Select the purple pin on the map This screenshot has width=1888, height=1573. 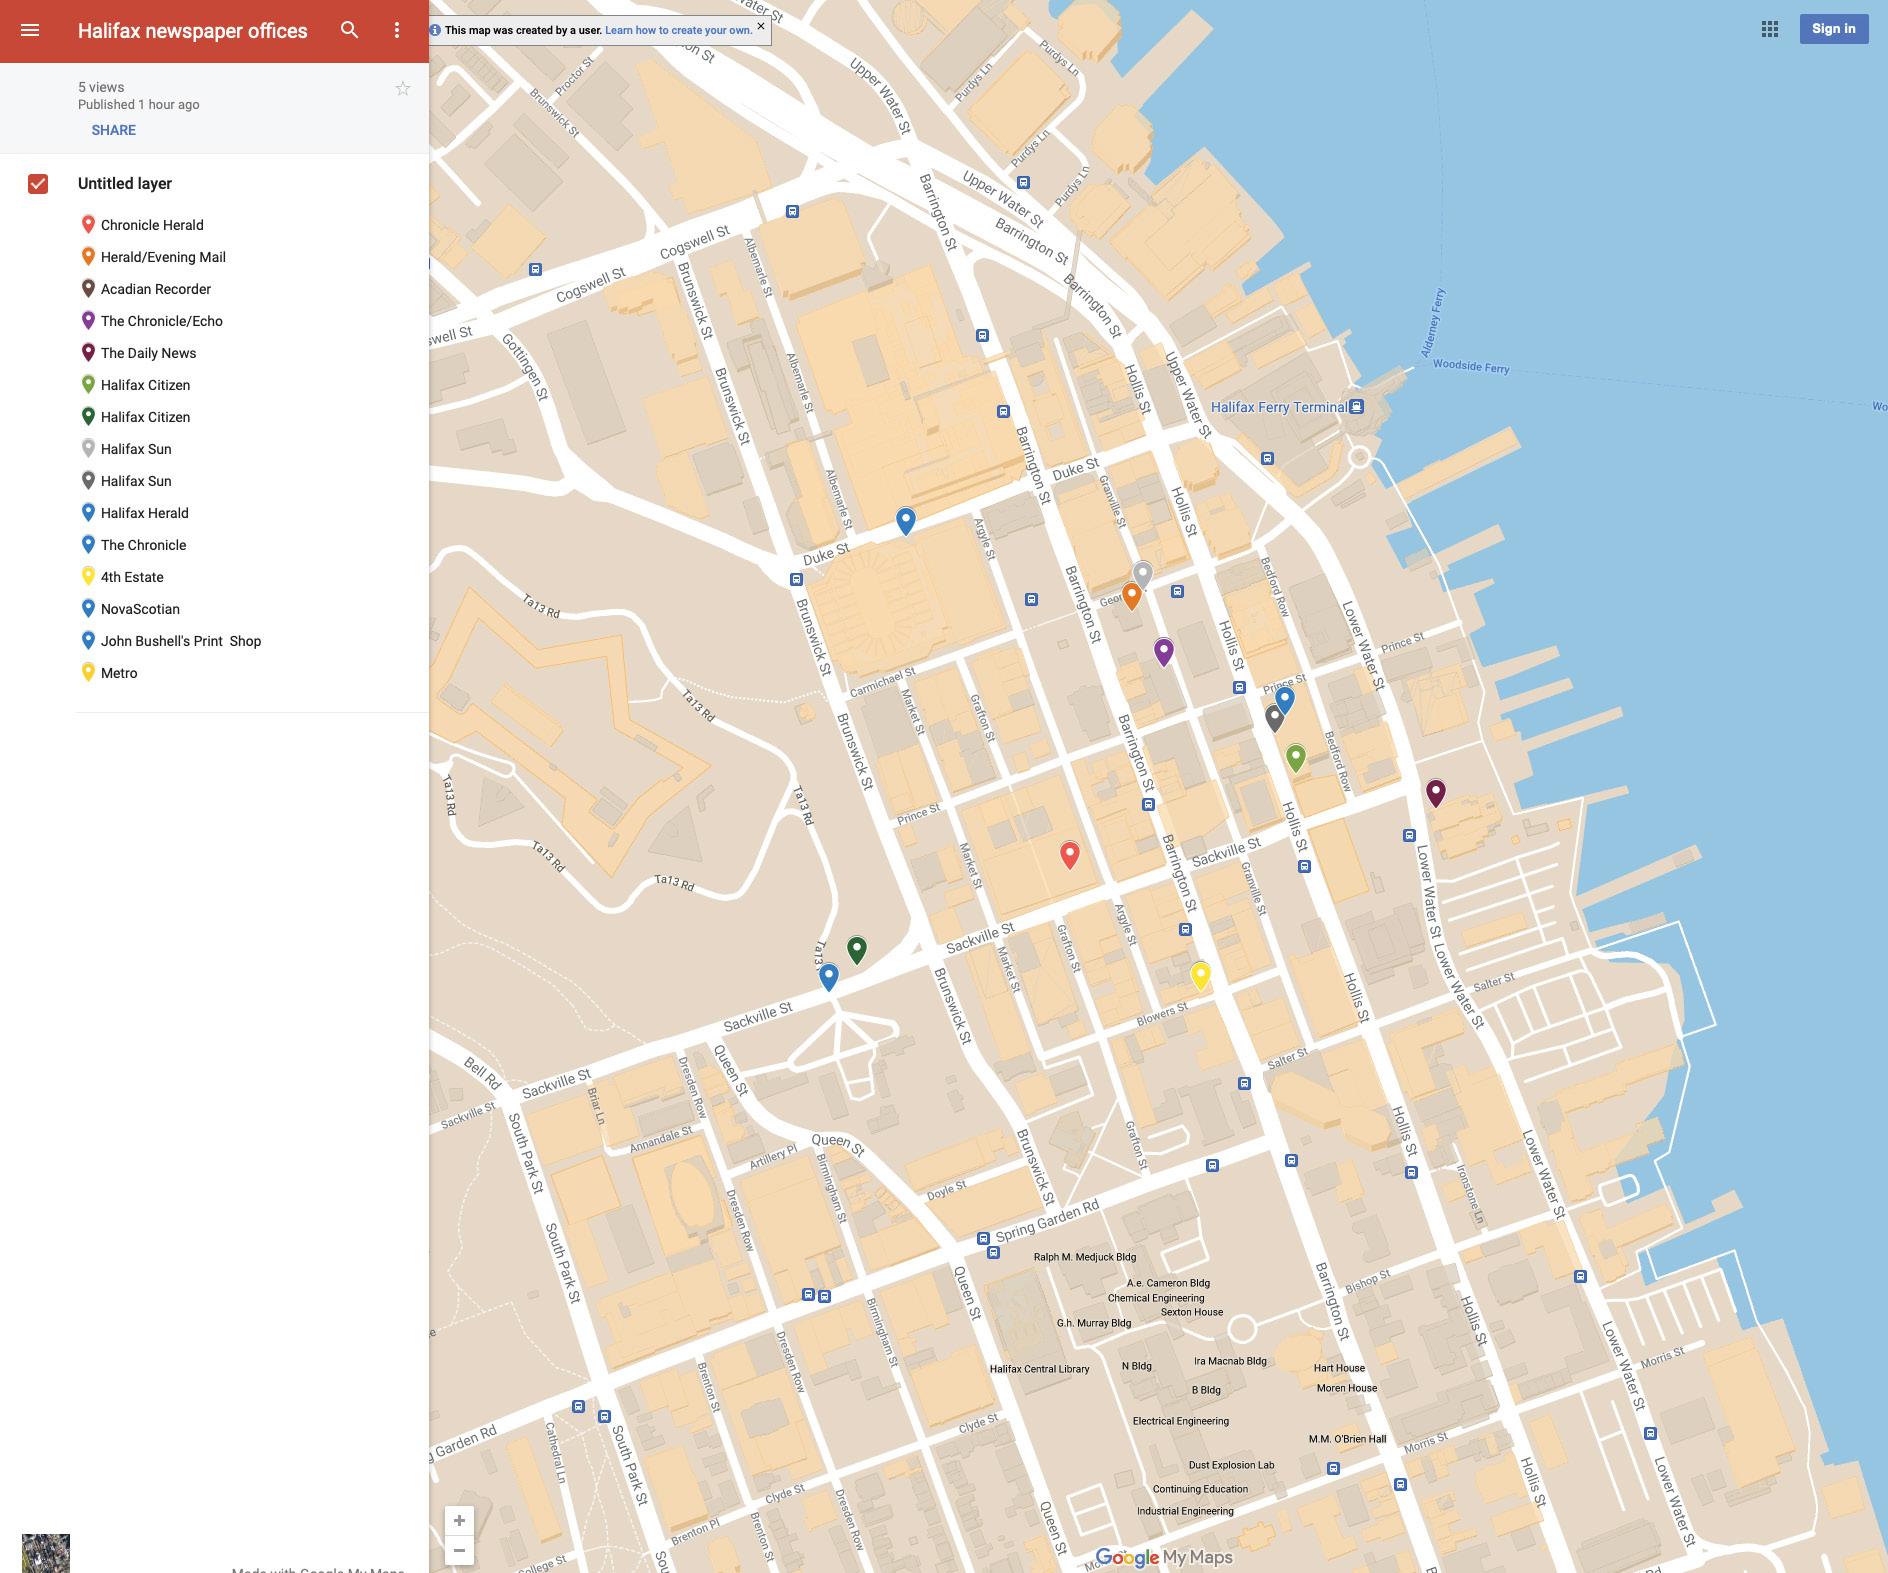pyautogui.click(x=1164, y=652)
